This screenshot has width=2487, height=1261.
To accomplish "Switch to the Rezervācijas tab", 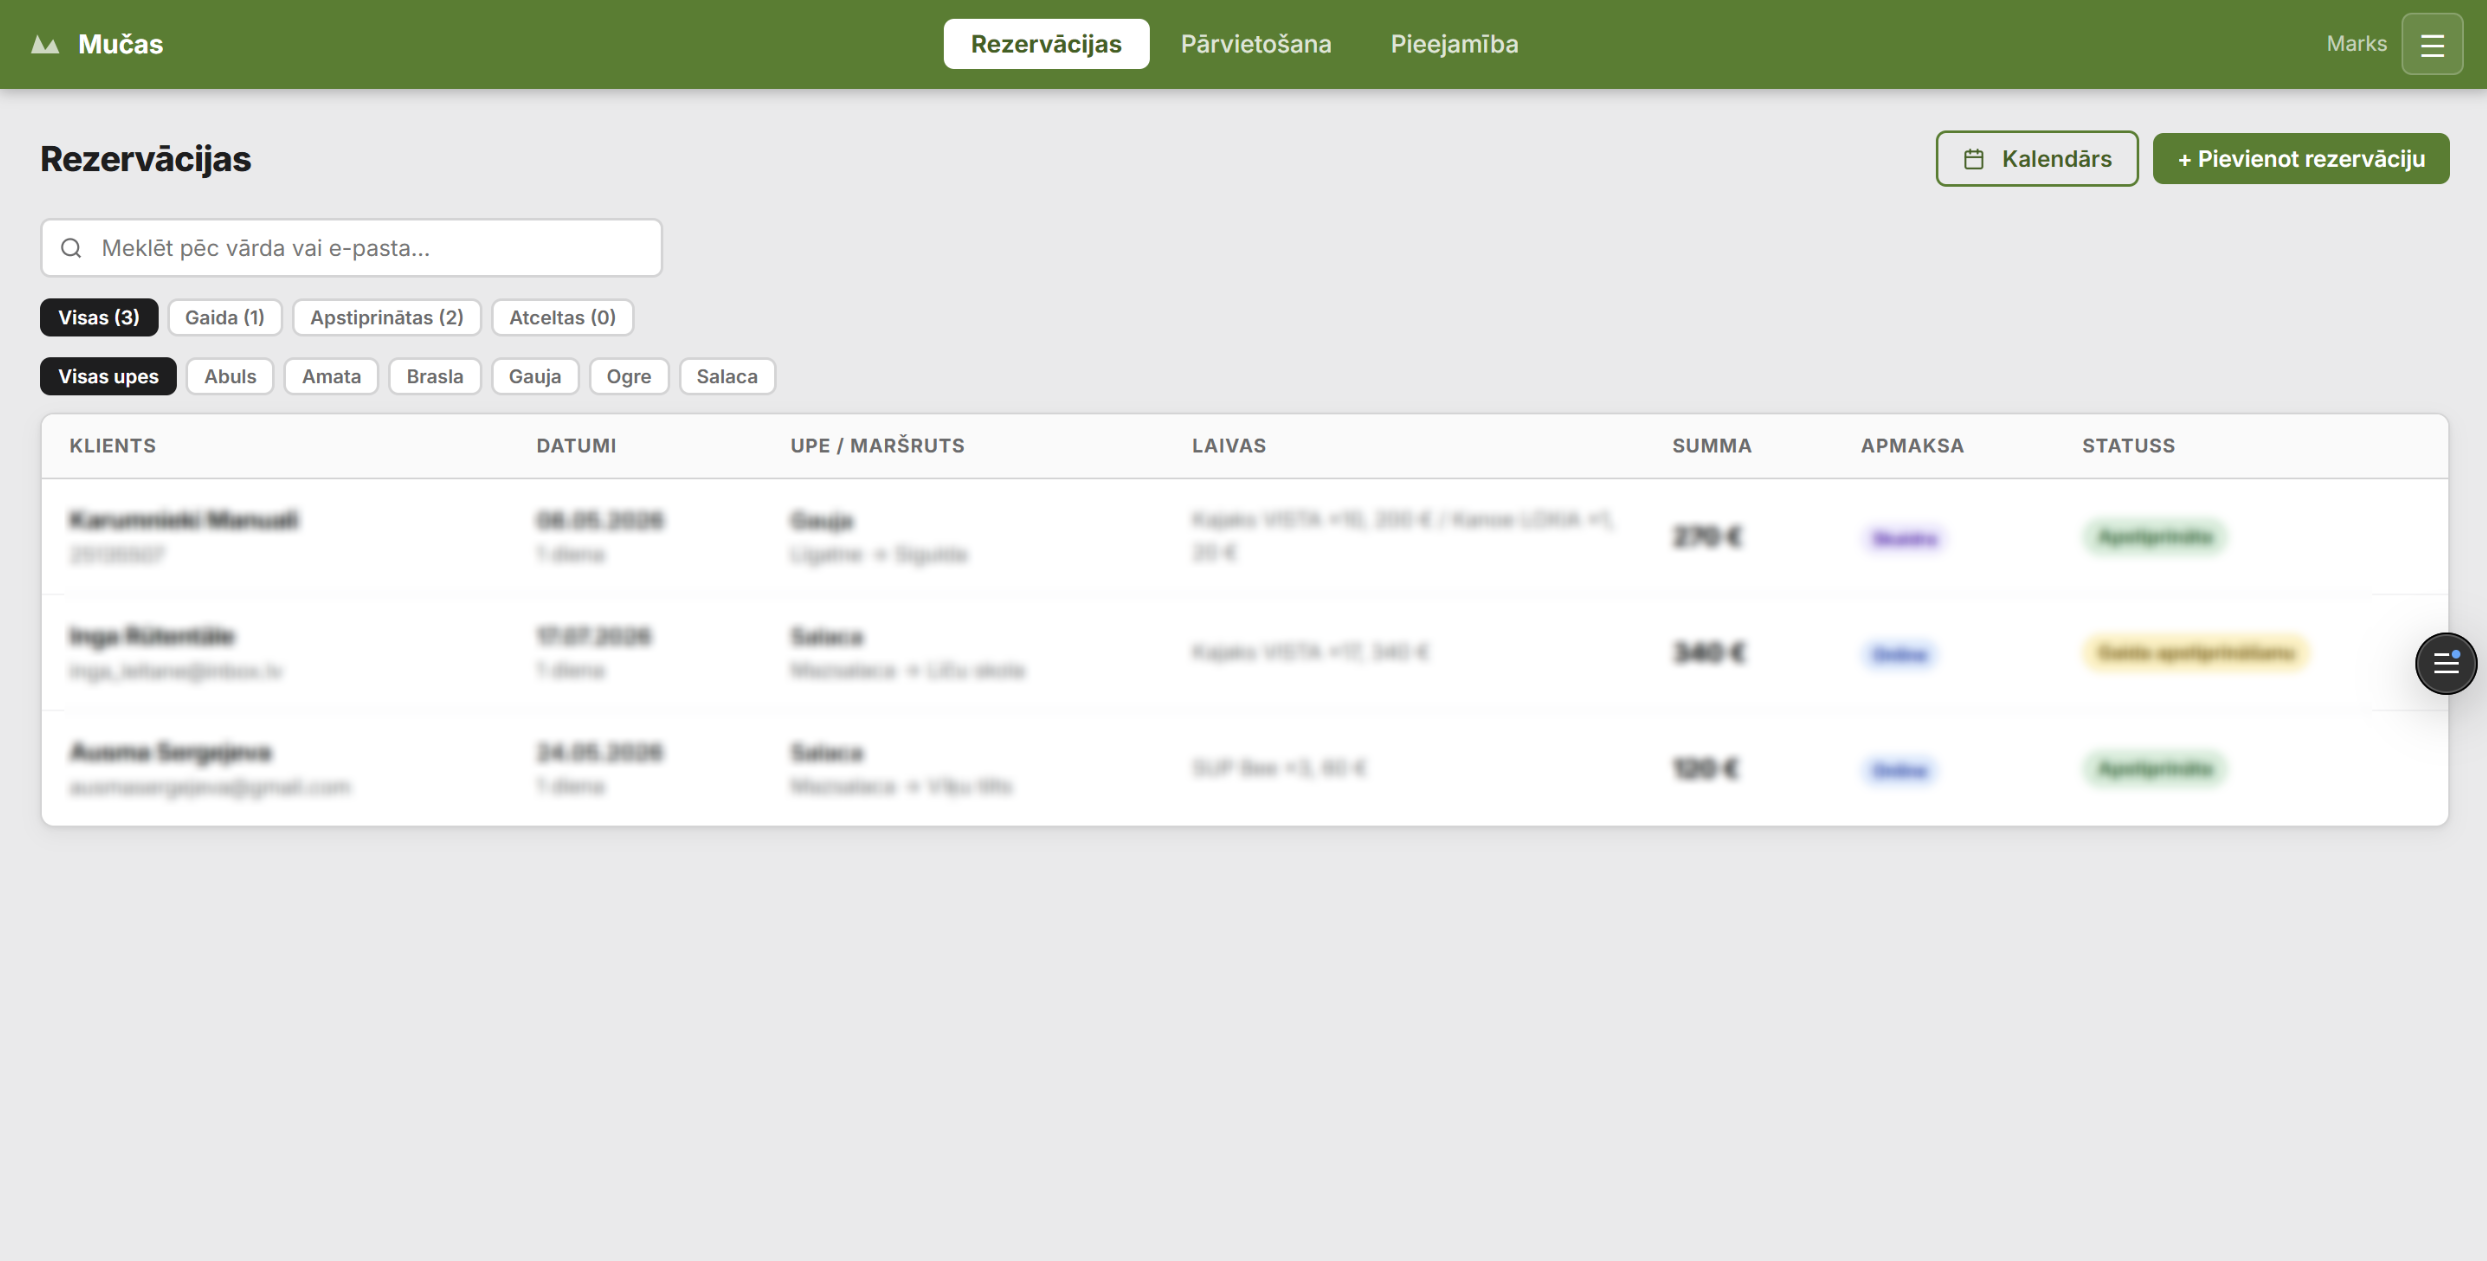I will (1046, 44).
